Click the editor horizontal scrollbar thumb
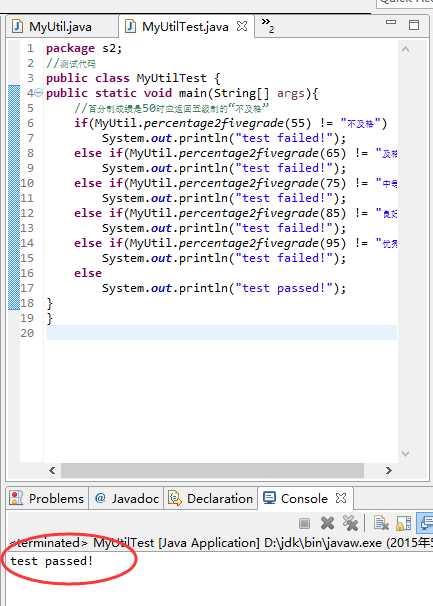This screenshot has height=606, width=433. click(212, 470)
